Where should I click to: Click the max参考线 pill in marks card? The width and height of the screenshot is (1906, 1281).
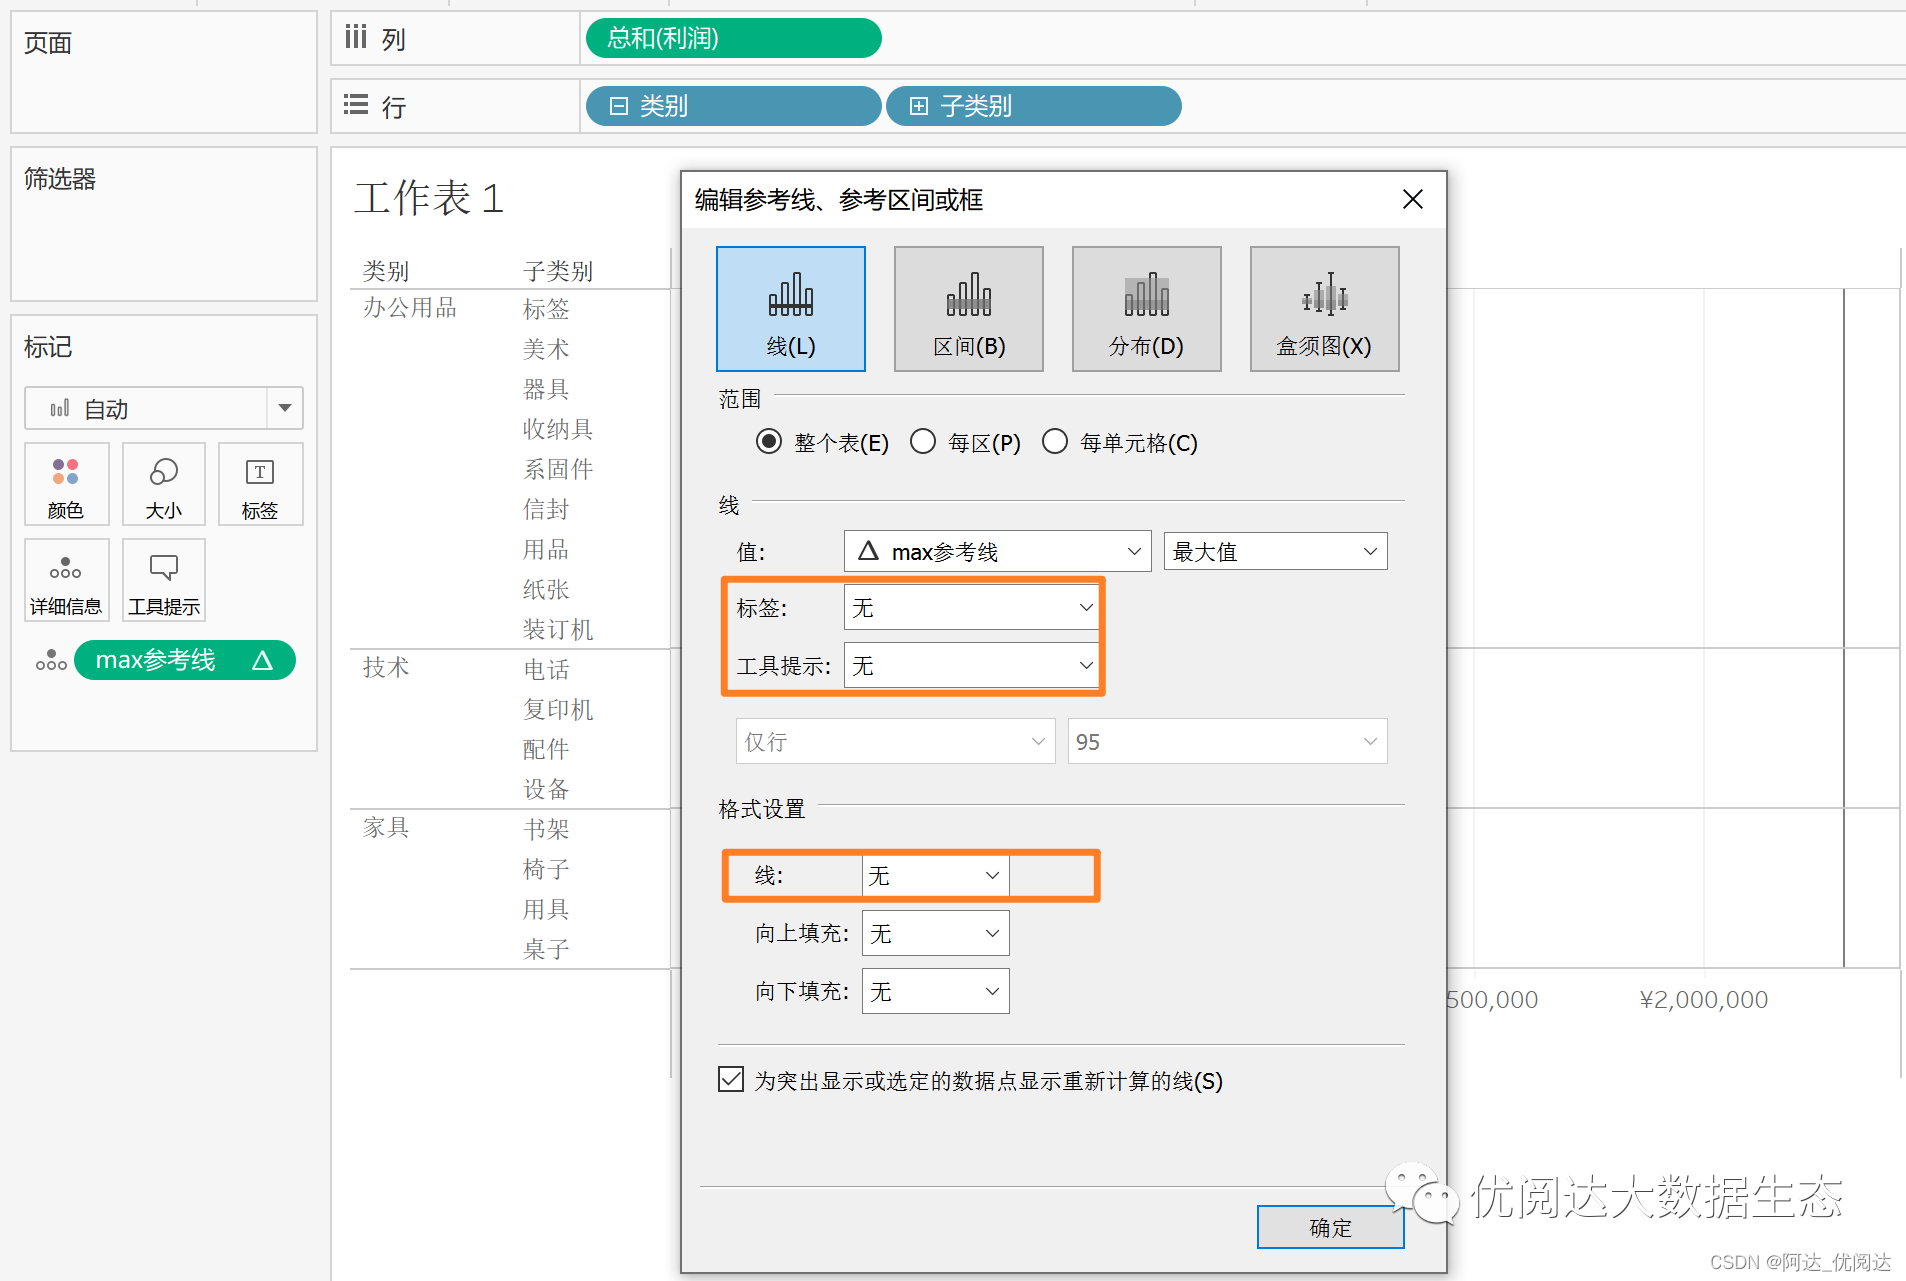[x=185, y=660]
